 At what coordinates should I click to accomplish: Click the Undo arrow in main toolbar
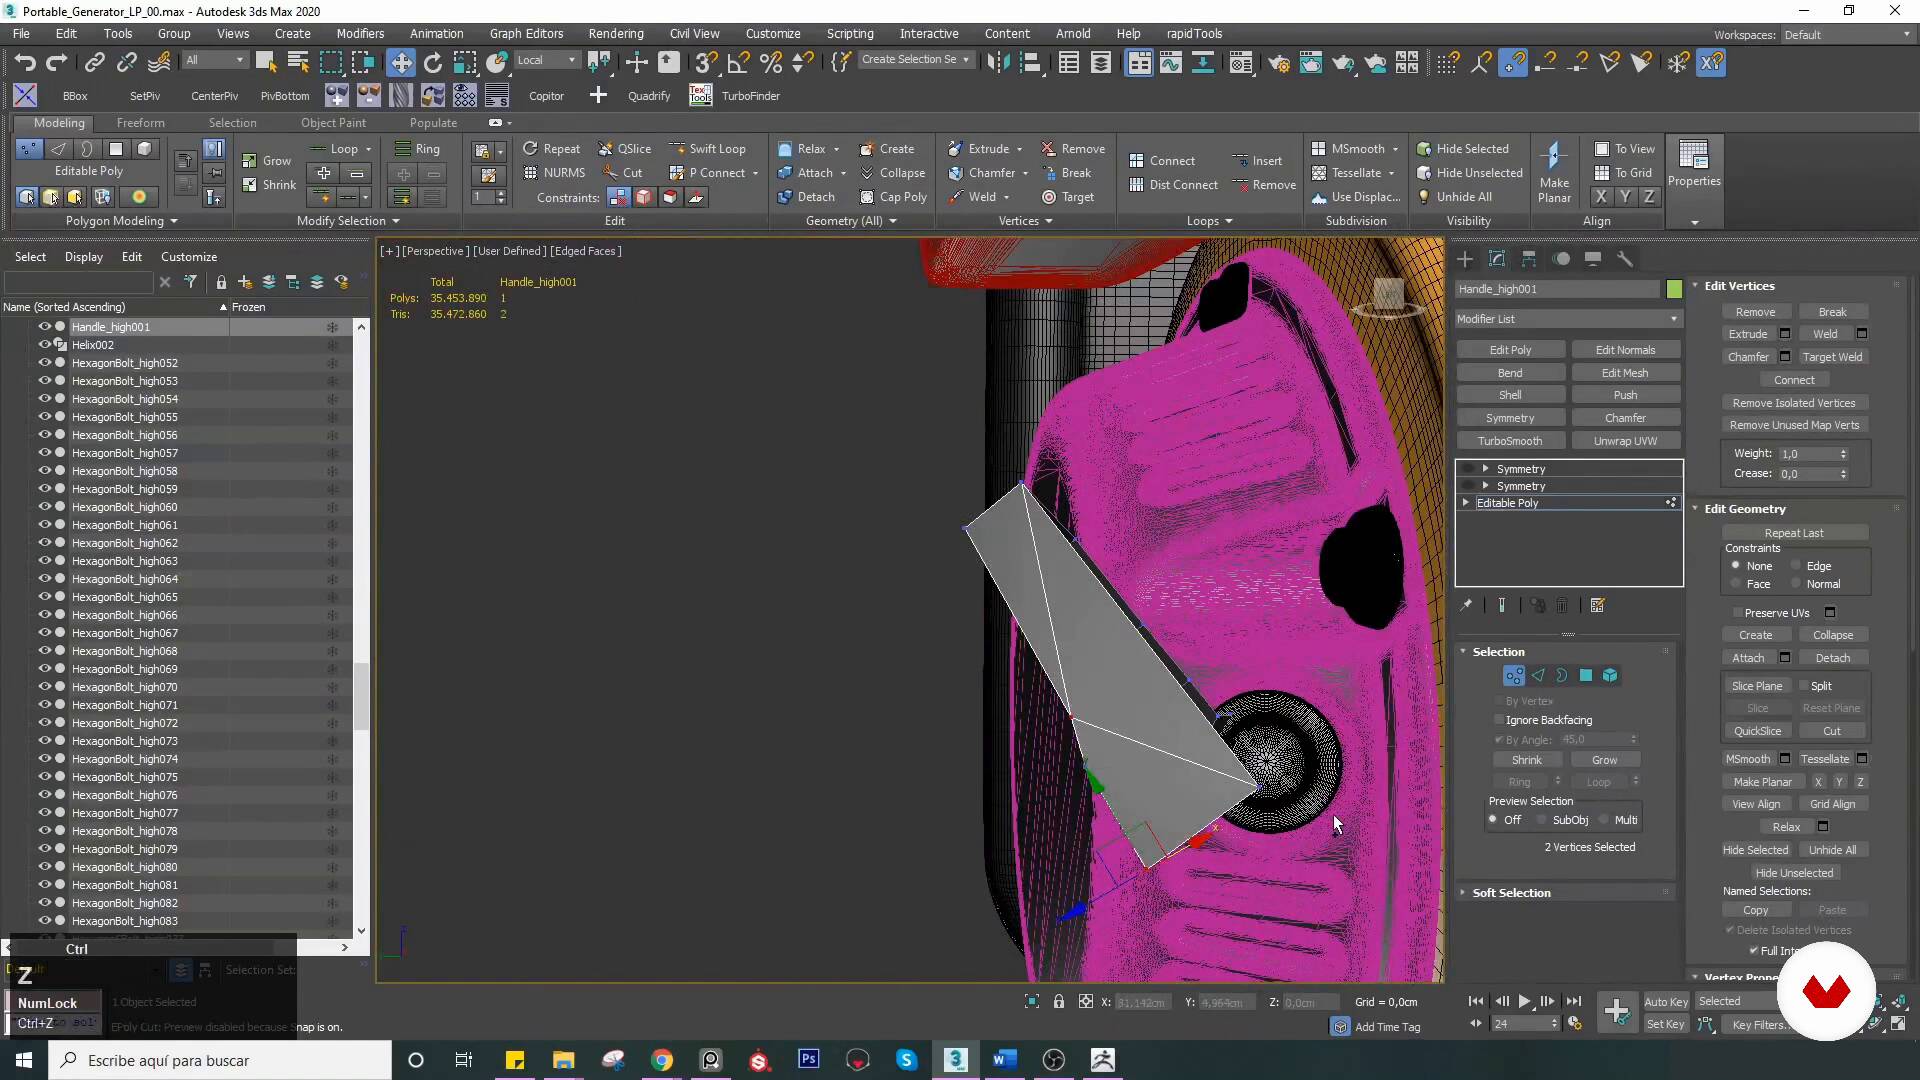coord(25,63)
